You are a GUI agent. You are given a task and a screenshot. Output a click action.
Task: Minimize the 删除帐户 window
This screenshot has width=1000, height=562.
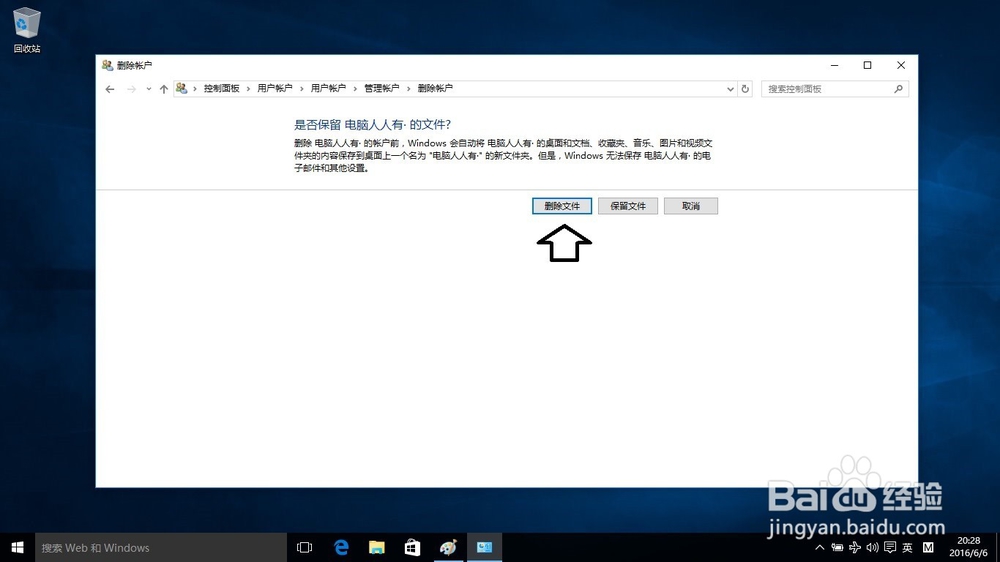point(834,65)
